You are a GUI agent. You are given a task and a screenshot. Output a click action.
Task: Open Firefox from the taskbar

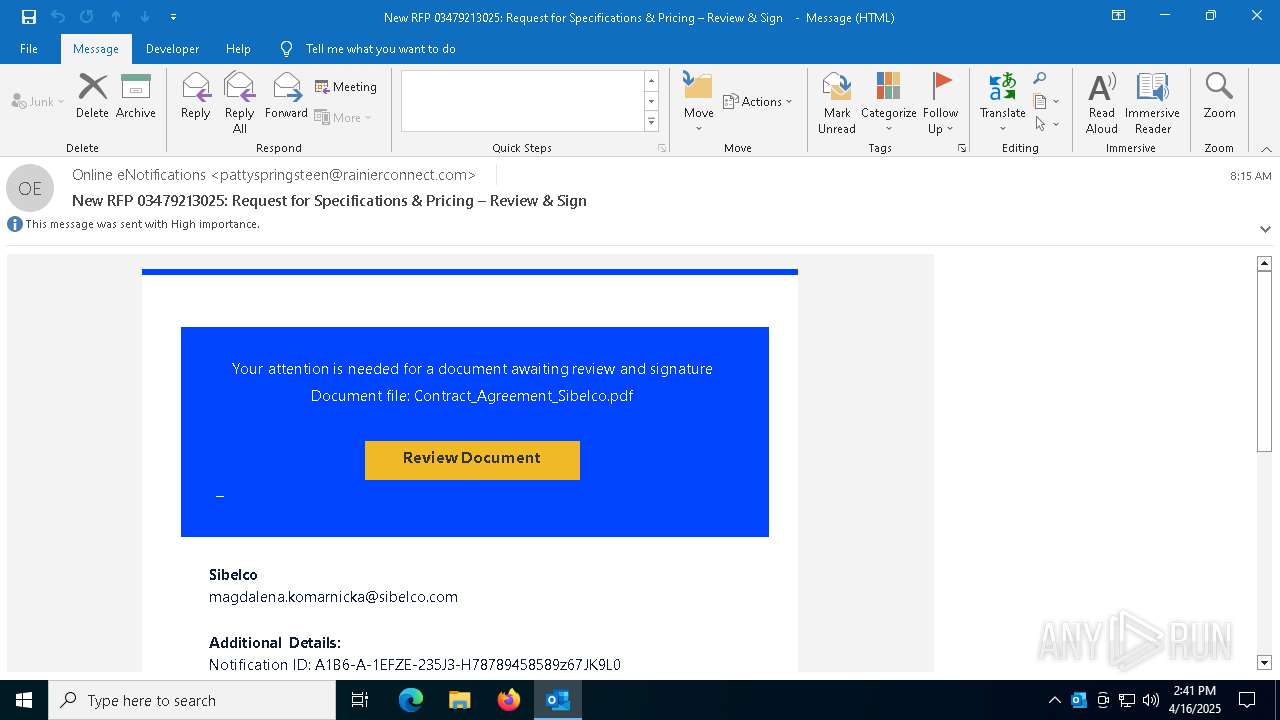tap(509, 700)
